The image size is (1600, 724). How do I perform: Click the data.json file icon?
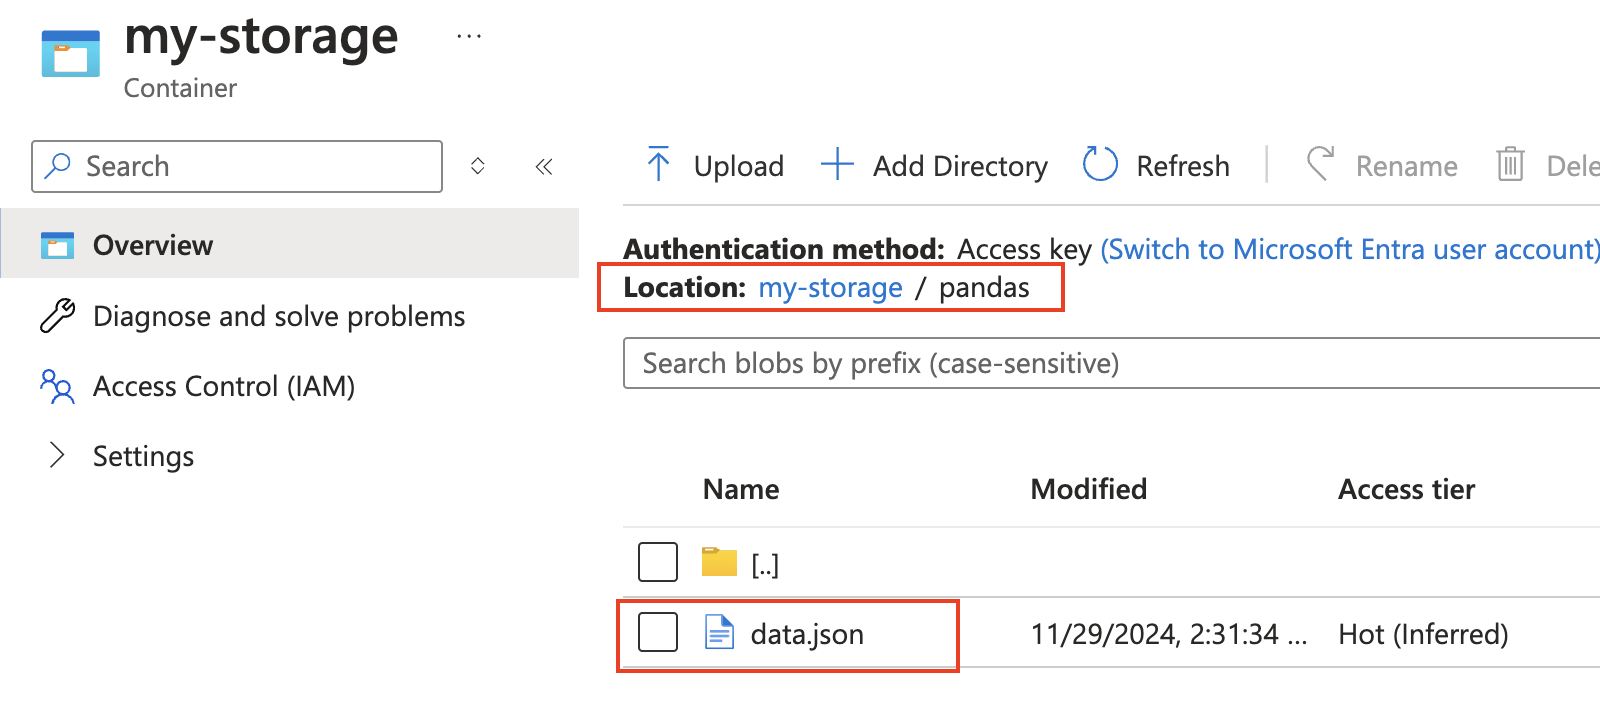(x=719, y=632)
